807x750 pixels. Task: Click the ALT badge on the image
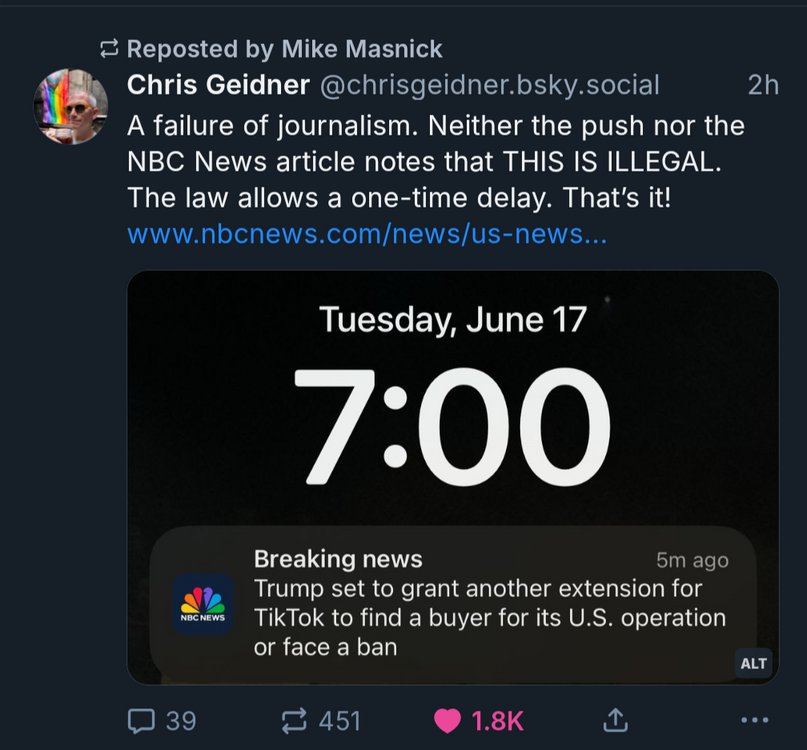(x=753, y=664)
